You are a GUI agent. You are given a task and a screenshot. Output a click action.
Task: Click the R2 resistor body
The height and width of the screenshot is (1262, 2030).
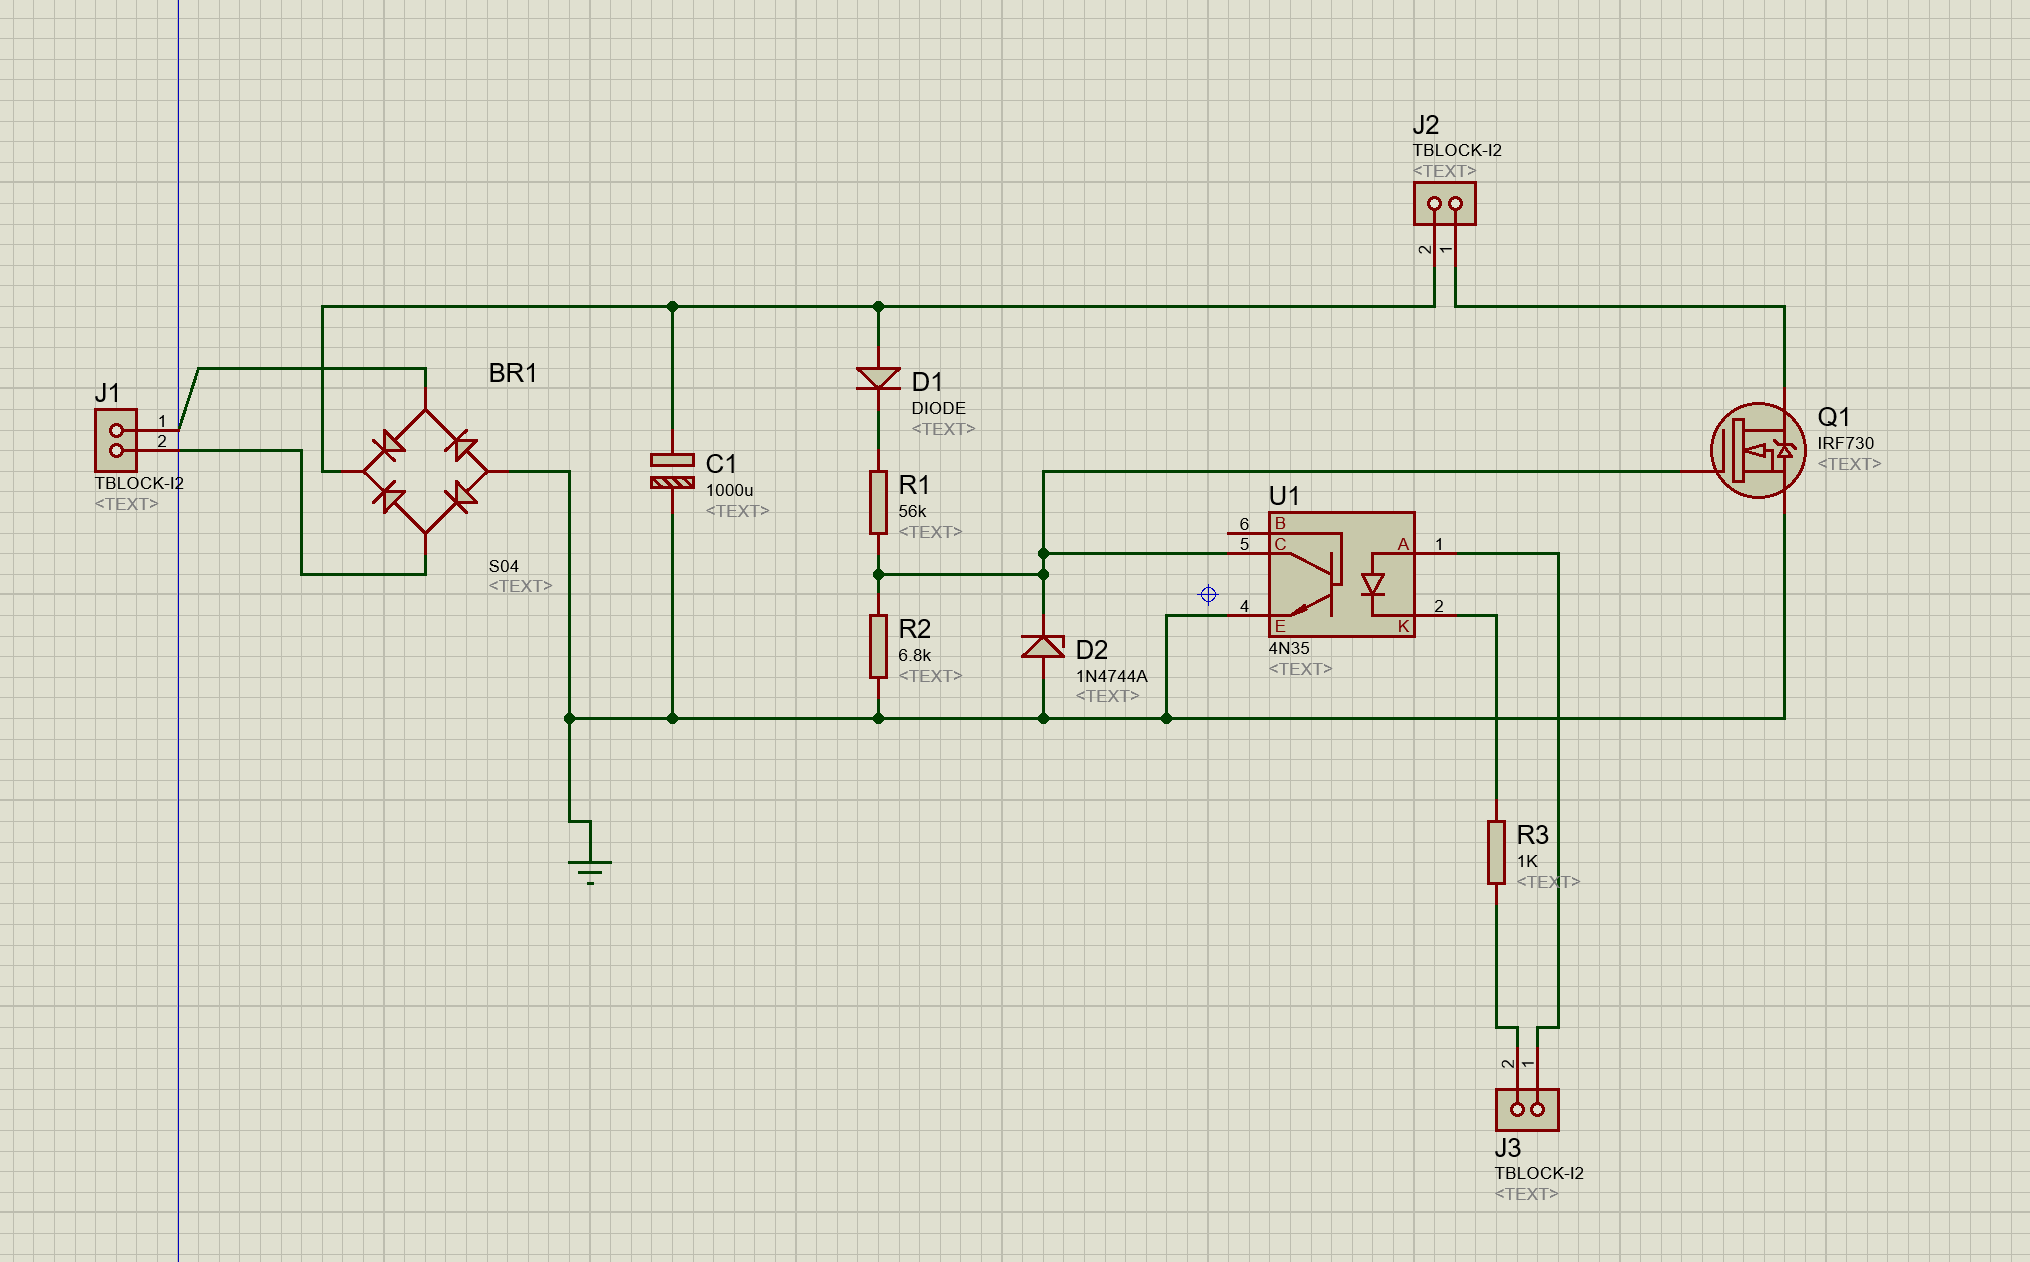click(878, 646)
